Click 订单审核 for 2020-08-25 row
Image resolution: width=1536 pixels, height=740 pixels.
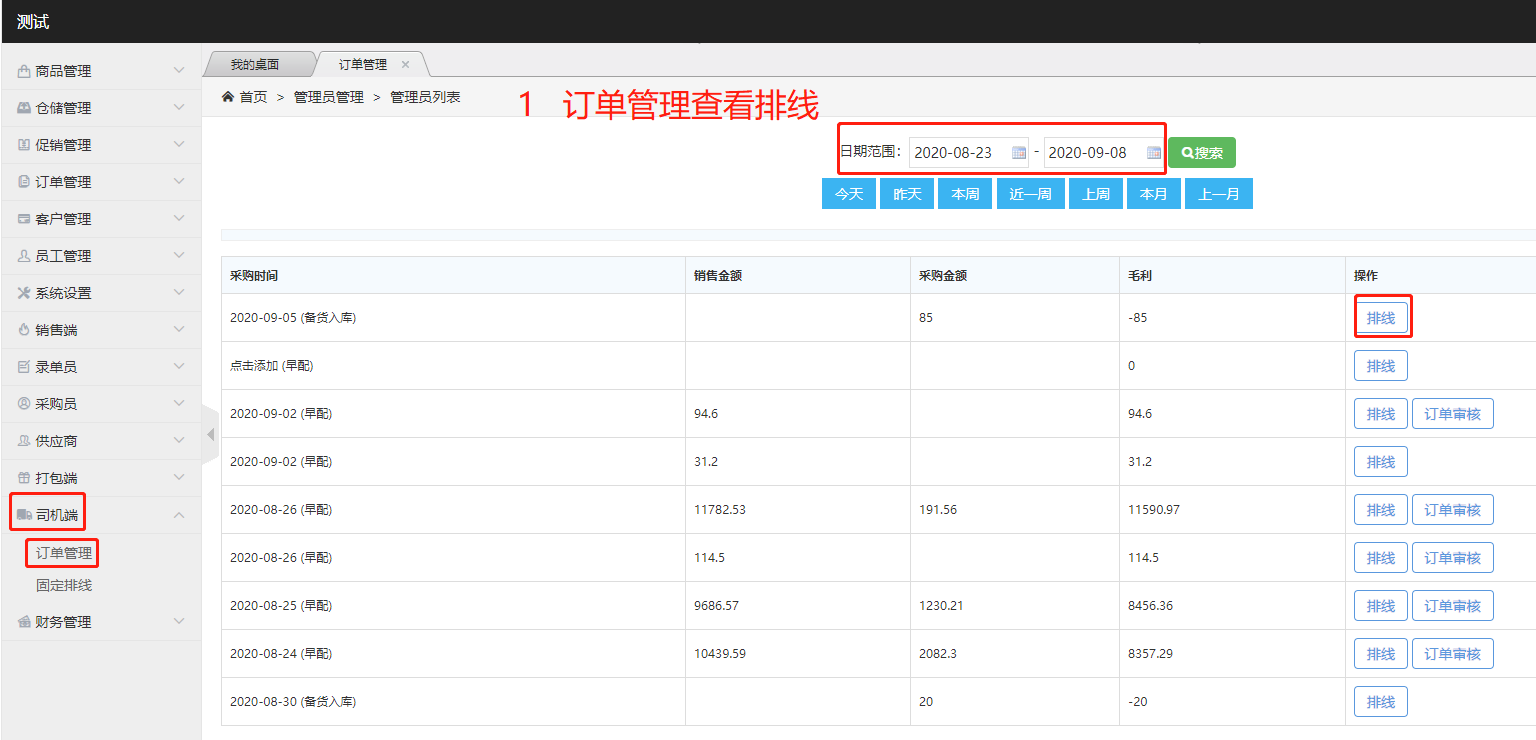[x=1452, y=606]
